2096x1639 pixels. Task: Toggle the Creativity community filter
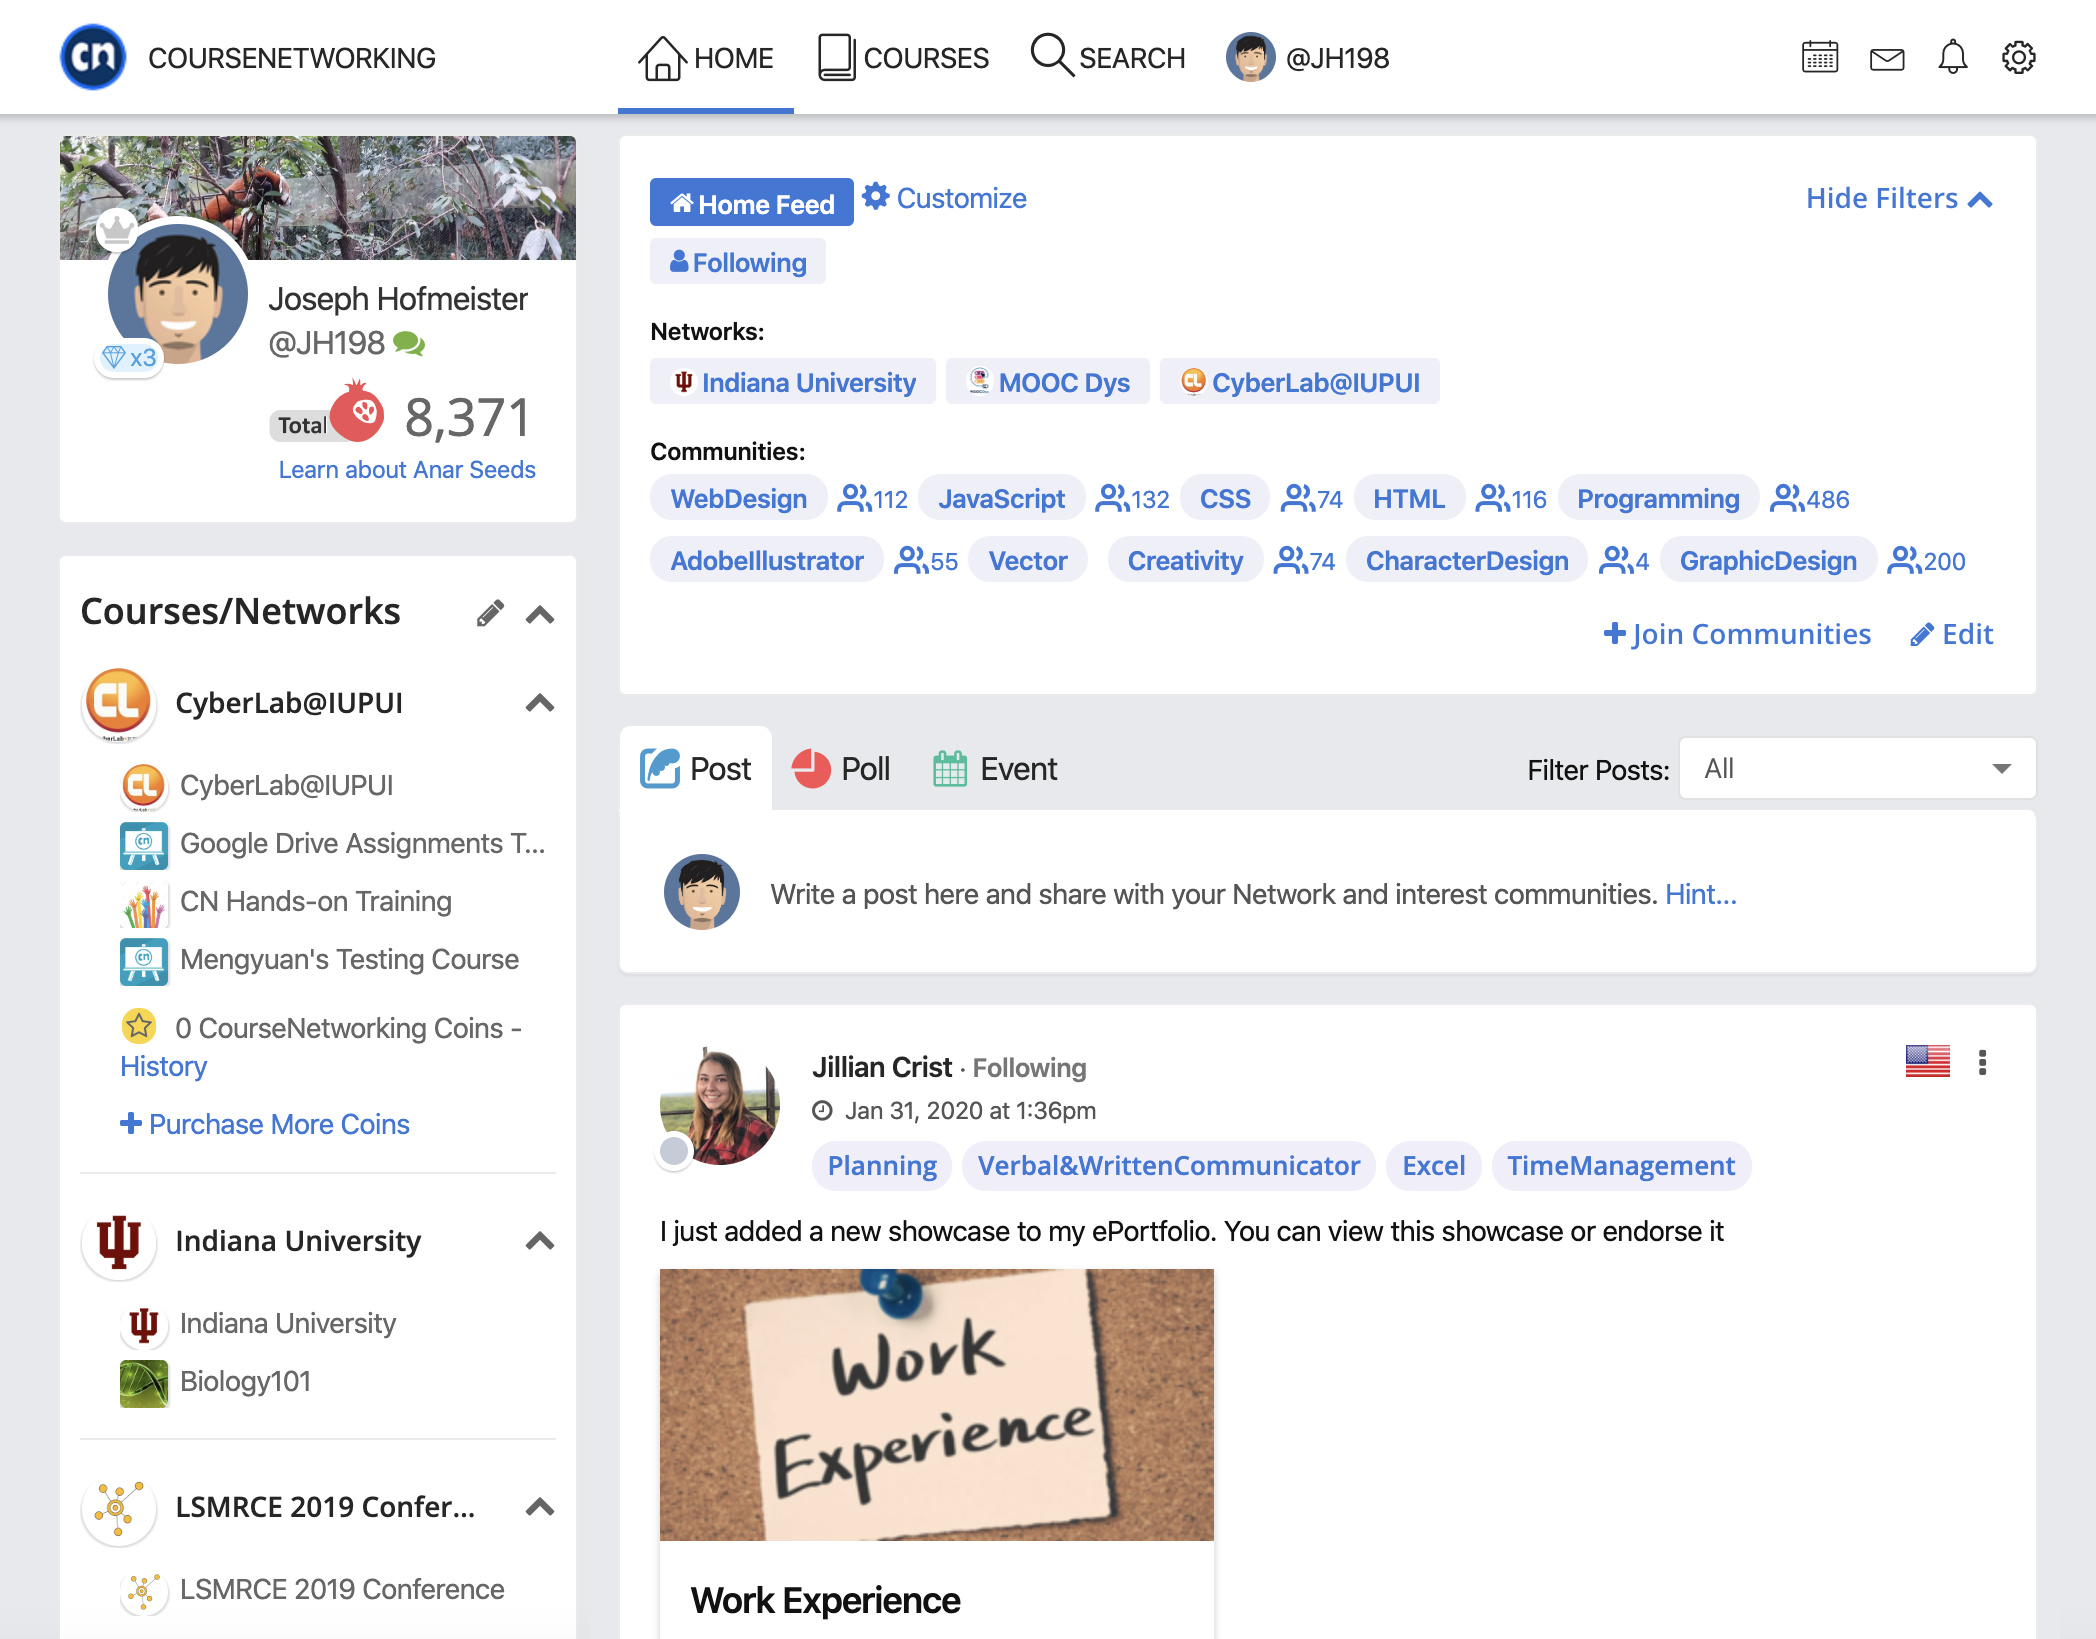(1185, 560)
